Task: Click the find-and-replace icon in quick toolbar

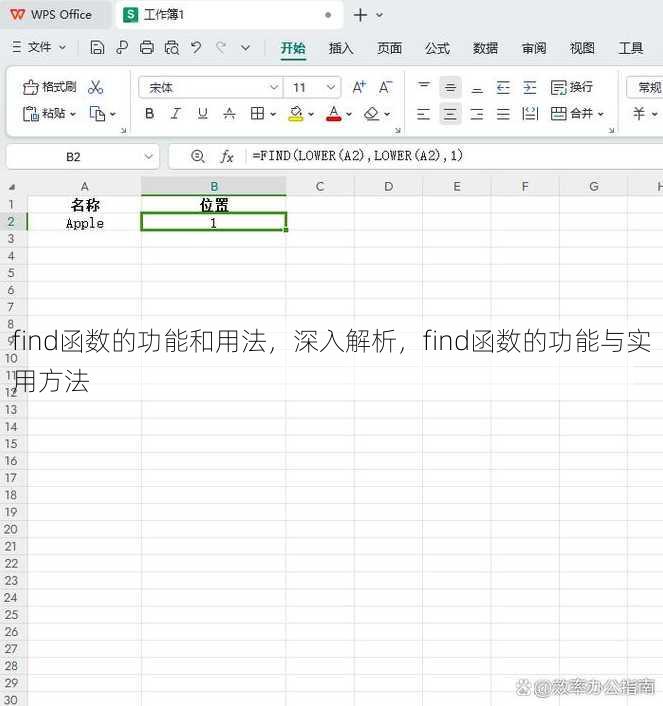Action: coord(122,47)
